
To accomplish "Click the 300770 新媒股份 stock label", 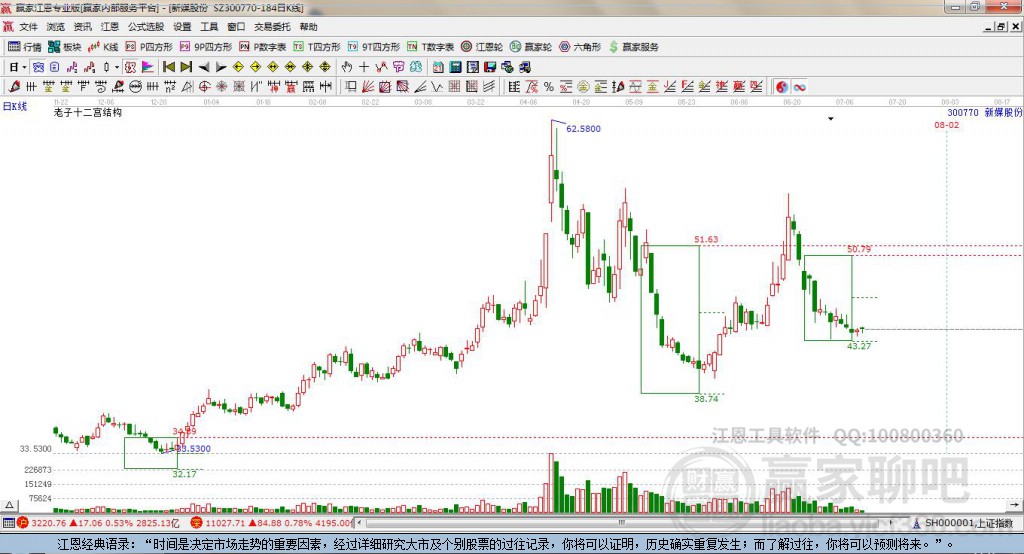I will (985, 112).
